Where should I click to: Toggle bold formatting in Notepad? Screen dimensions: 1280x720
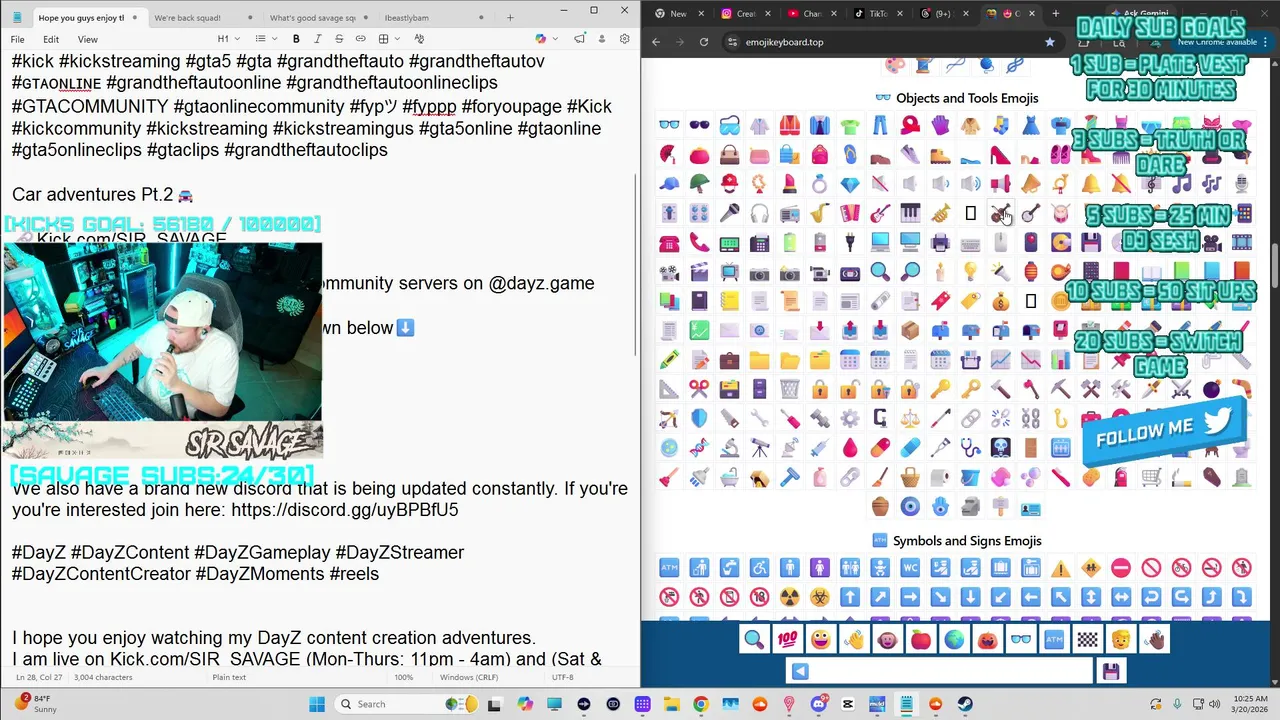[296, 38]
